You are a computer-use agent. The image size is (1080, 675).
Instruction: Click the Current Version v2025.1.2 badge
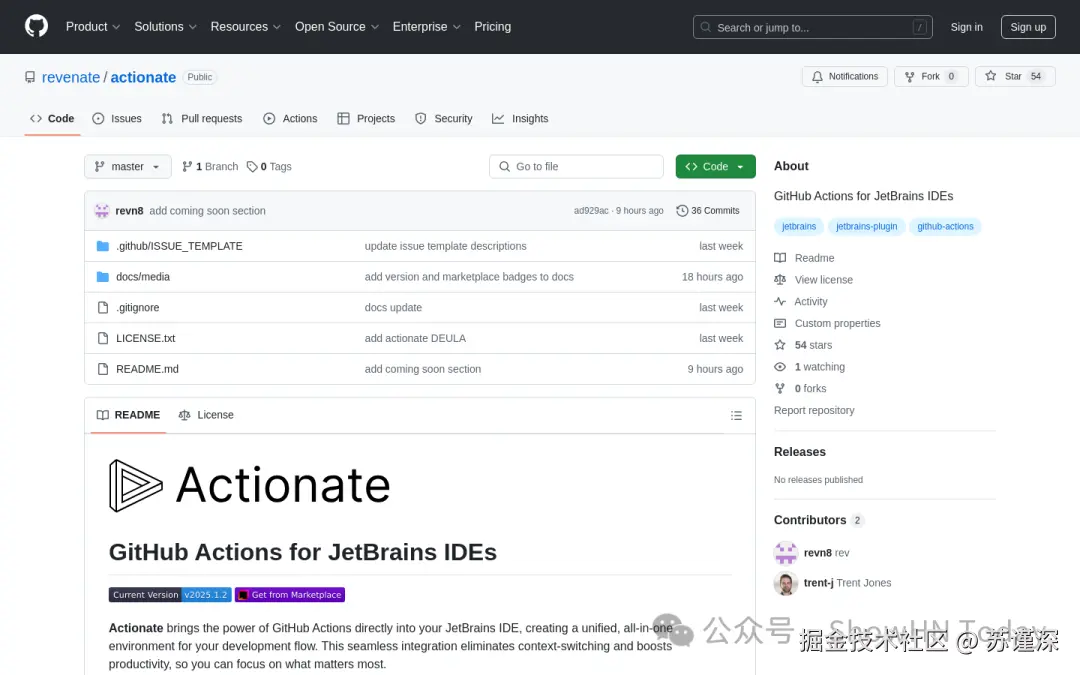170,595
